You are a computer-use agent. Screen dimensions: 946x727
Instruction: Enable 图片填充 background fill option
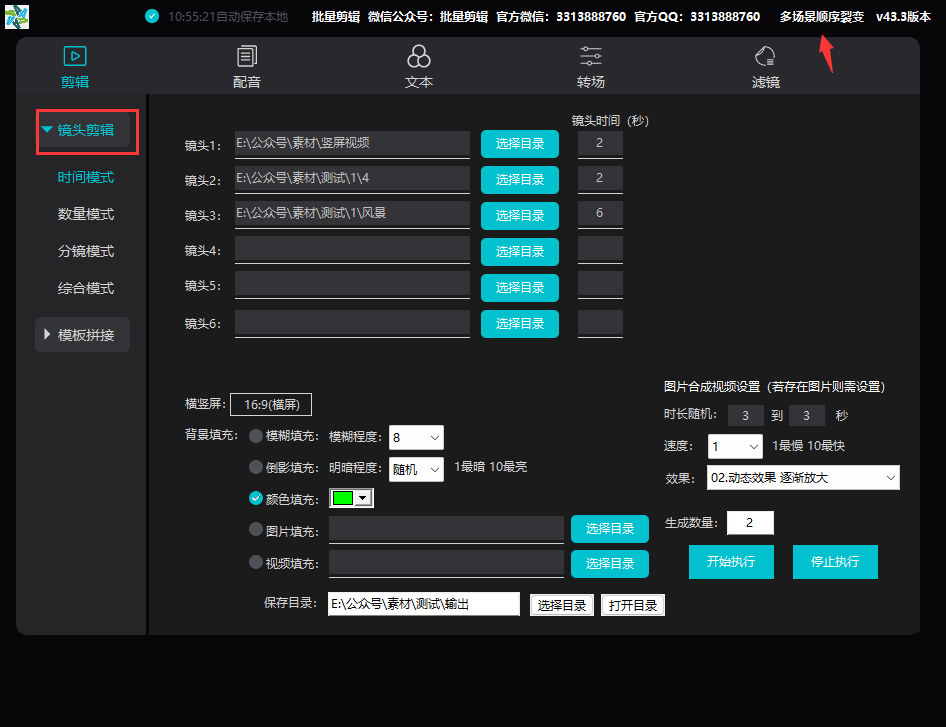tap(257, 529)
